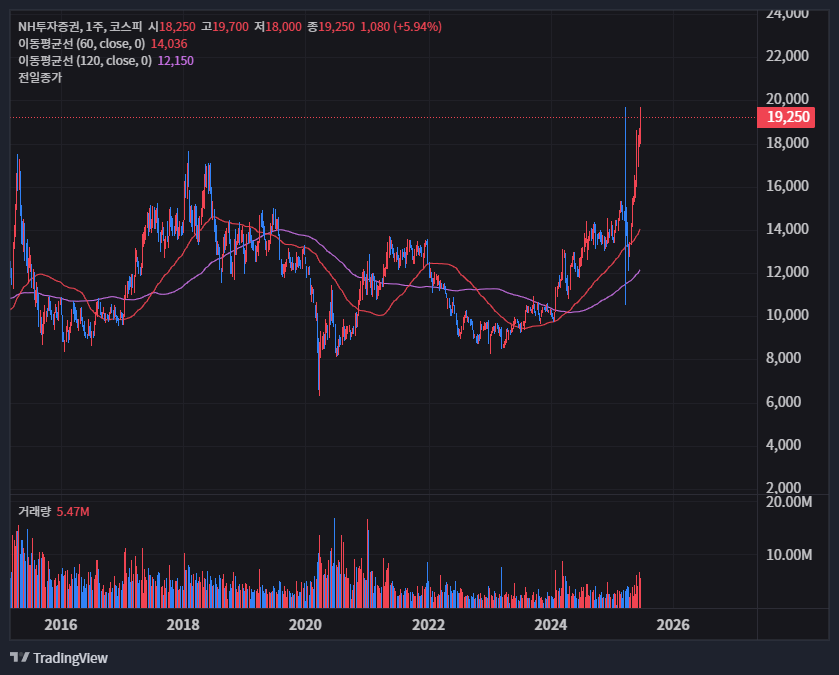Click the 14,000 price axis label
The width and height of the screenshot is (839, 675).
pyautogui.click(x=787, y=229)
